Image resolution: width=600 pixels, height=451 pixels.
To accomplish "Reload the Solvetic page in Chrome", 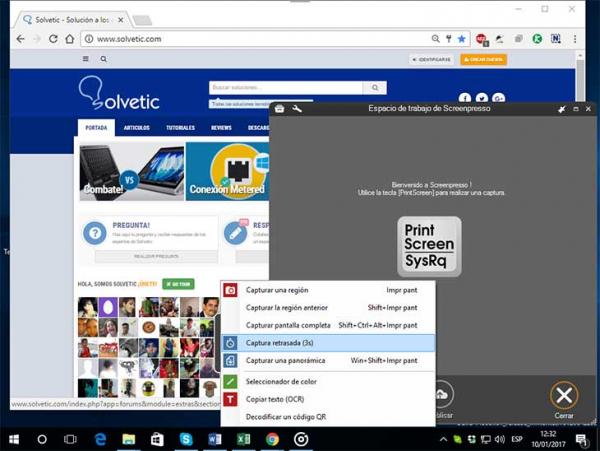I will pos(53,39).
